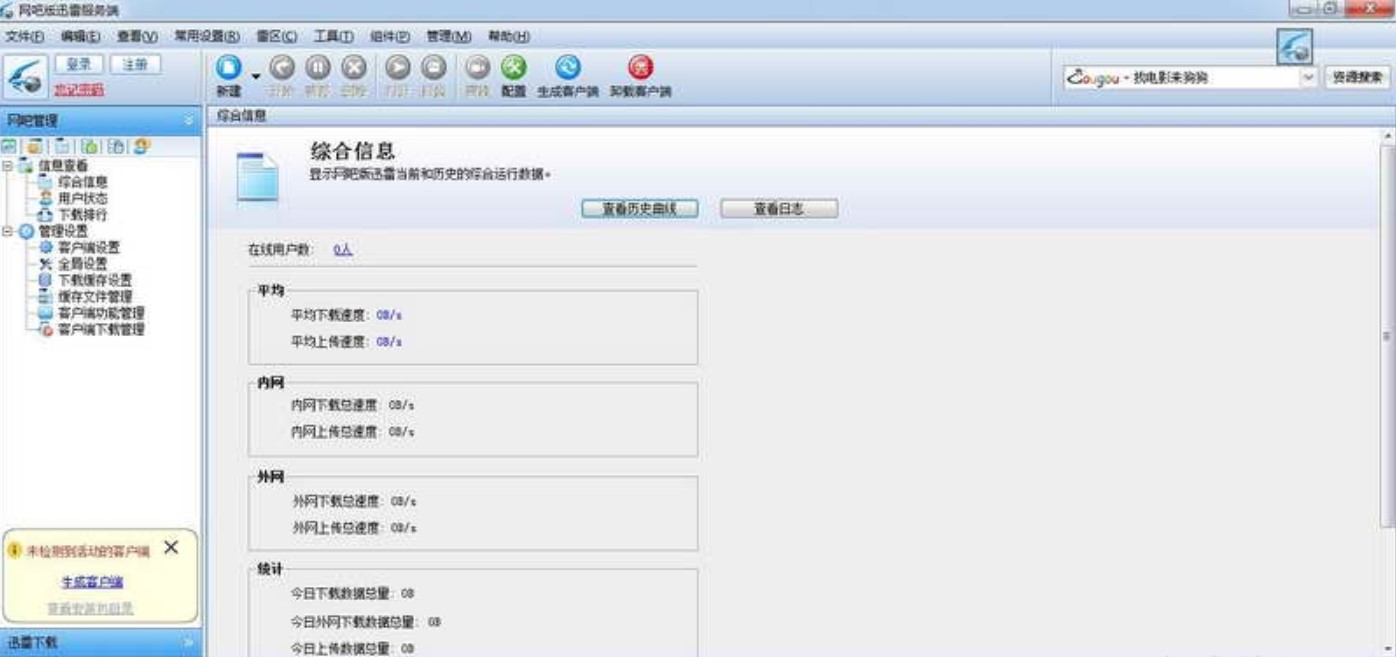Open the 管理(M) menu

449,36
